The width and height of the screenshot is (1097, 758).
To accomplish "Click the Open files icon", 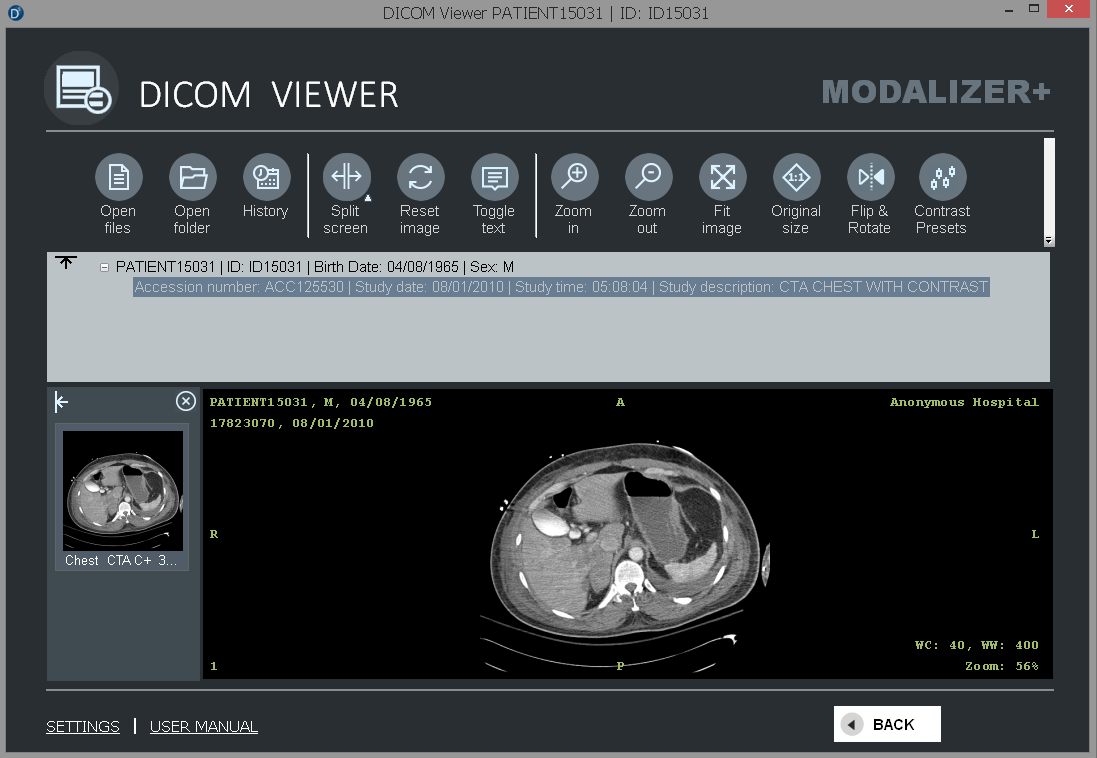I will pyautogui.click(x=118, y=179).
